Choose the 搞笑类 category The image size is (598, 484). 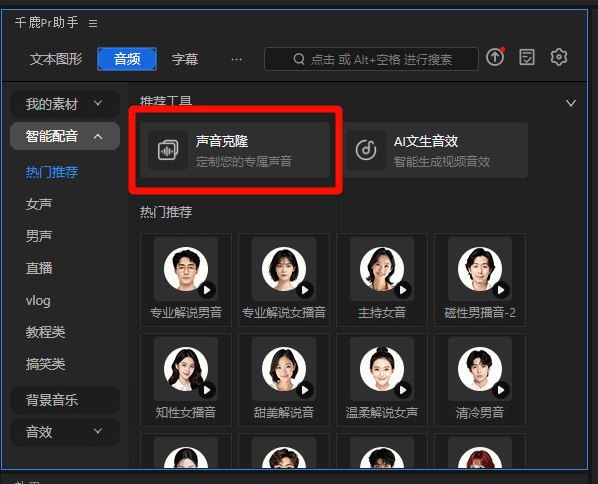tap(45, 364)
